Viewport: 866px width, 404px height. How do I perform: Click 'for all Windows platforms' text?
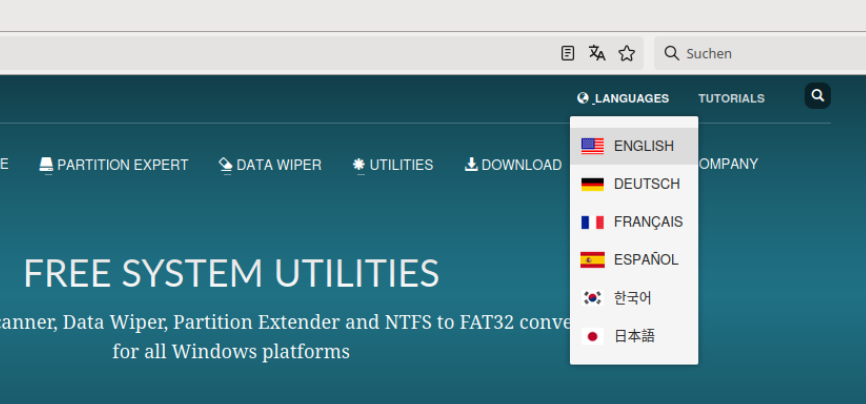(231, 351)
